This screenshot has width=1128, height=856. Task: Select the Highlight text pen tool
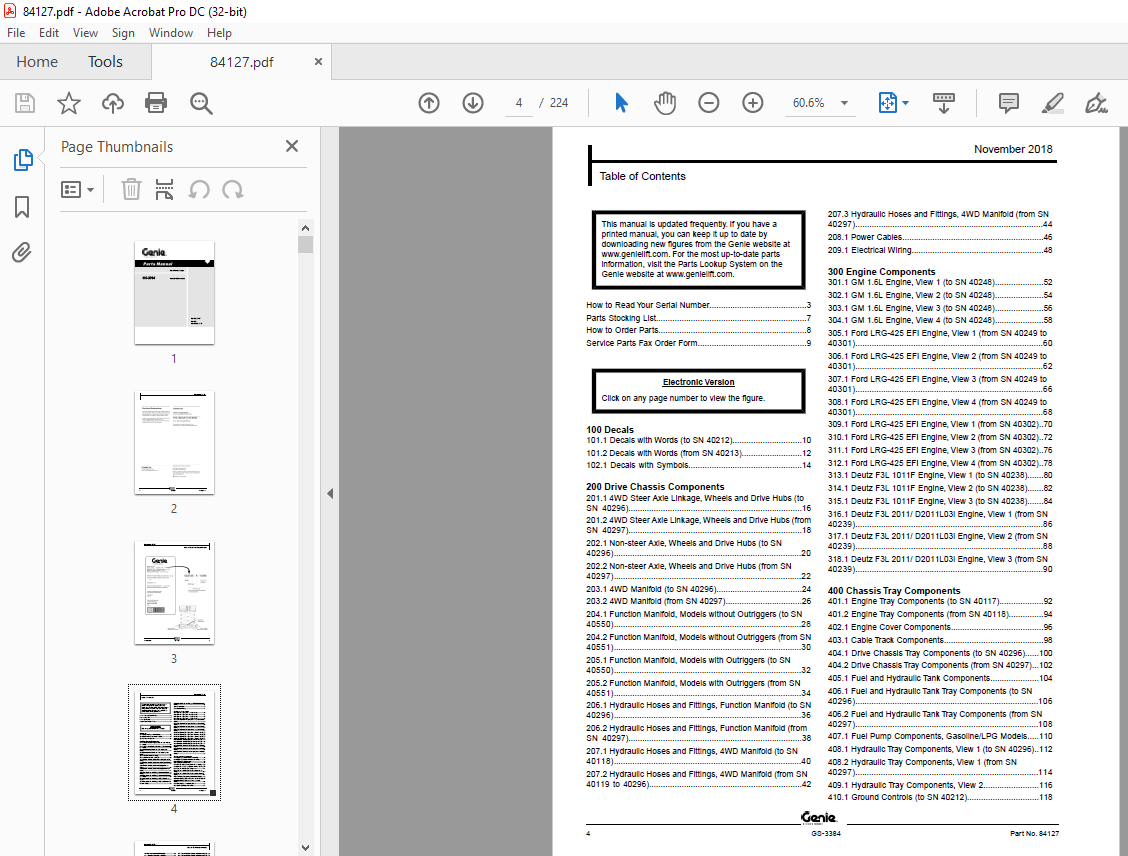point(1052,104)
